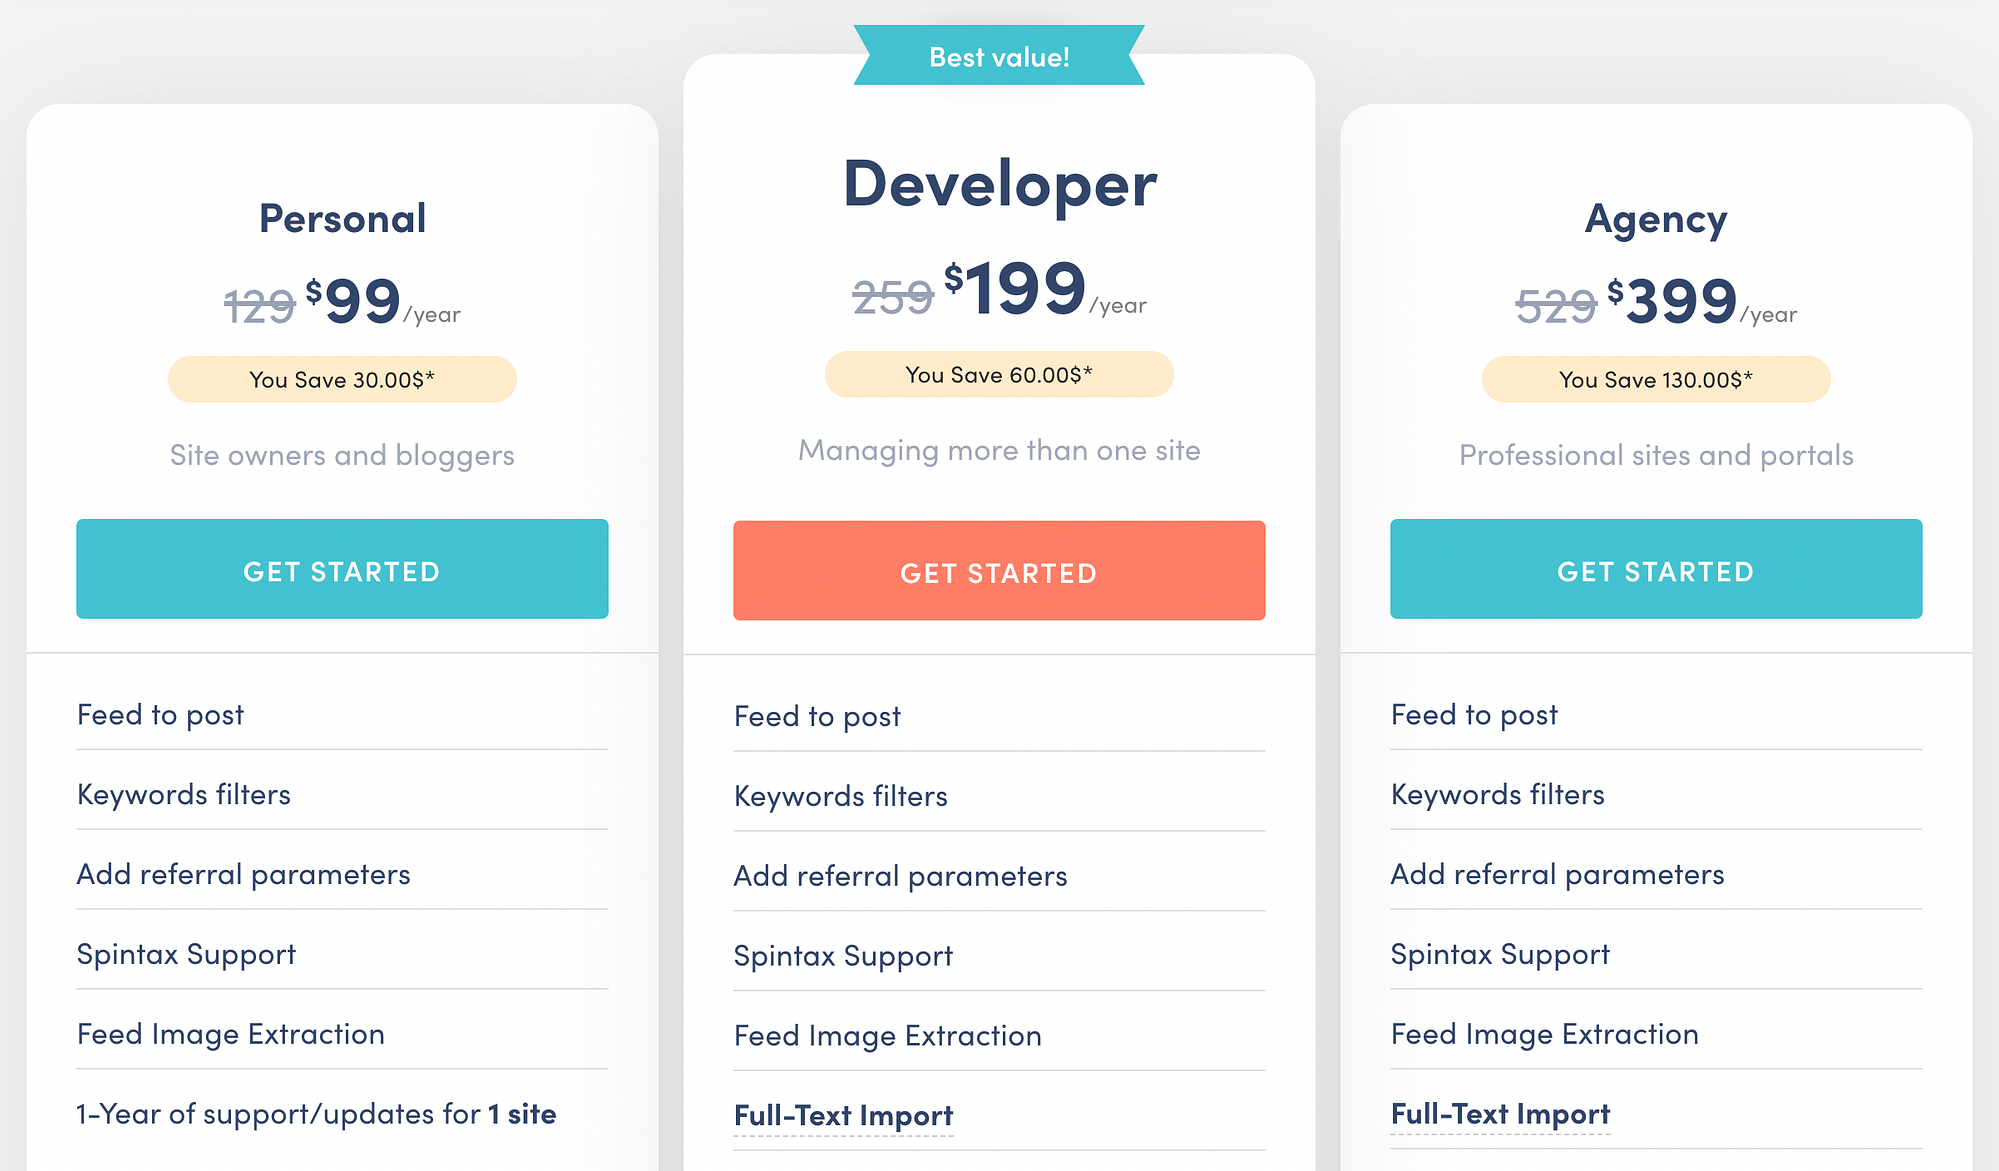Select the Agency plan Get Started
Image resolution: width=1999 pixels, height=1171 pixels.
click(1655, 569)
